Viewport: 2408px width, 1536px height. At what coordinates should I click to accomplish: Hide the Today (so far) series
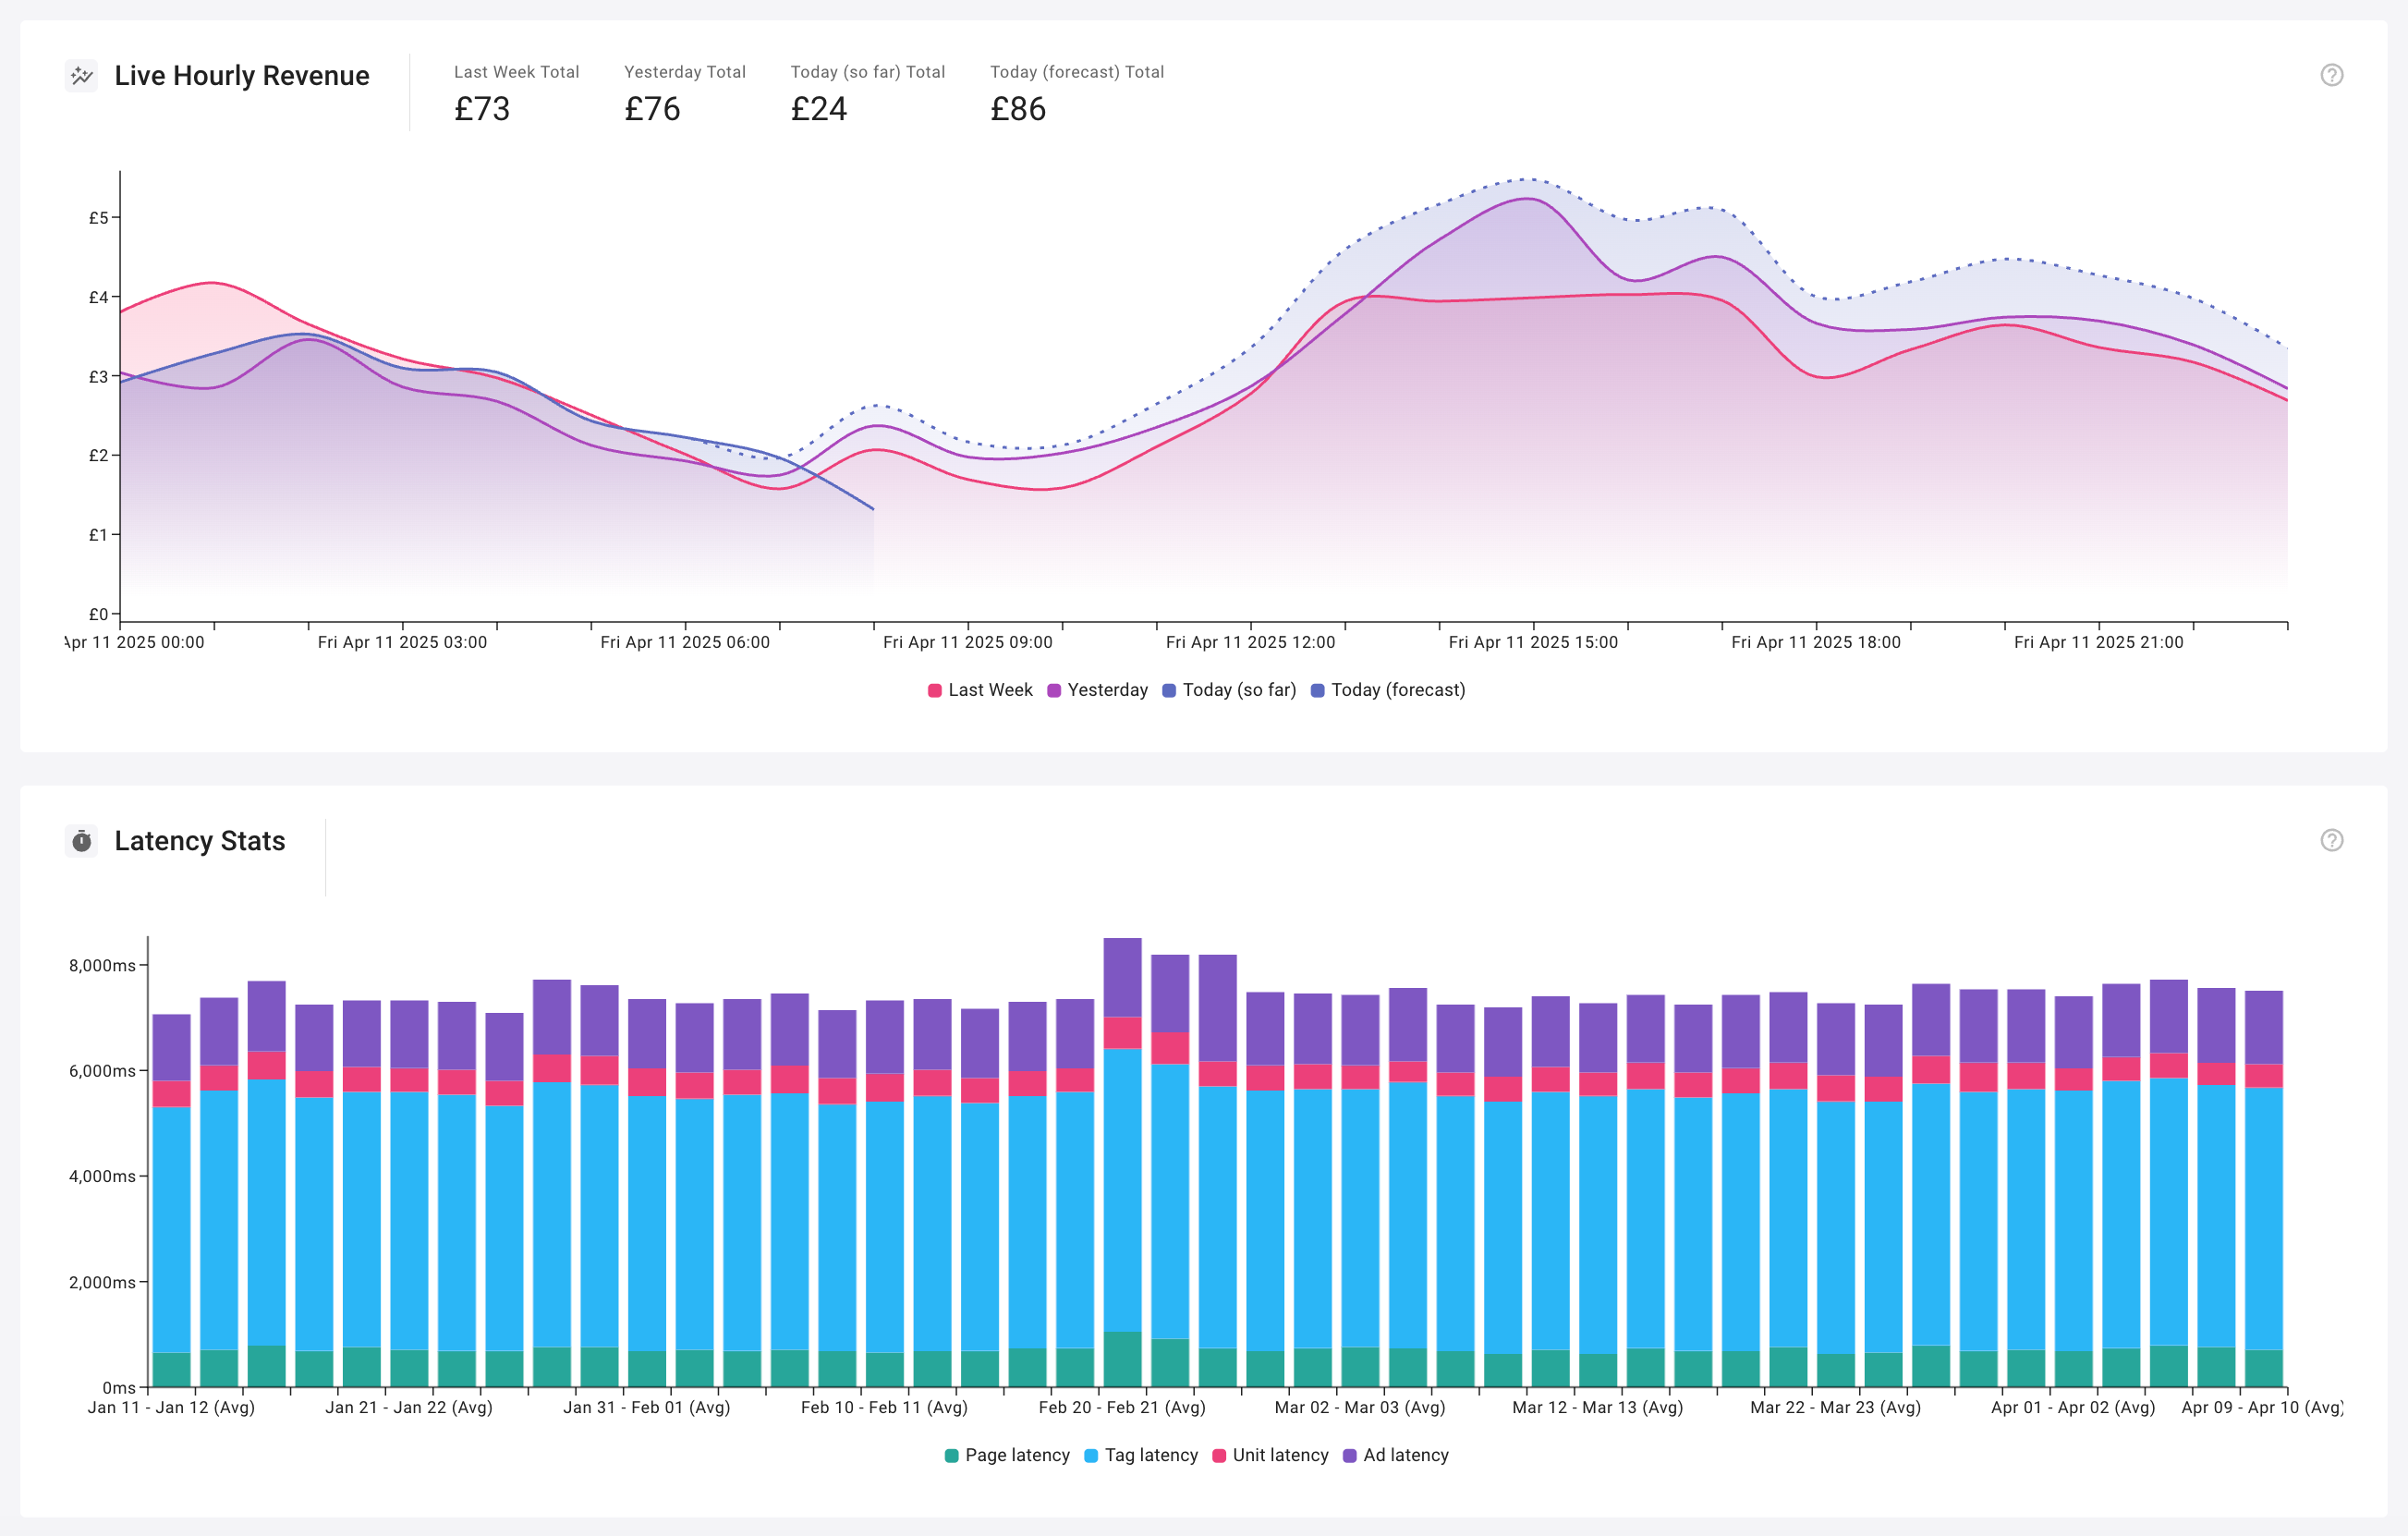[x=1229, y=690]
